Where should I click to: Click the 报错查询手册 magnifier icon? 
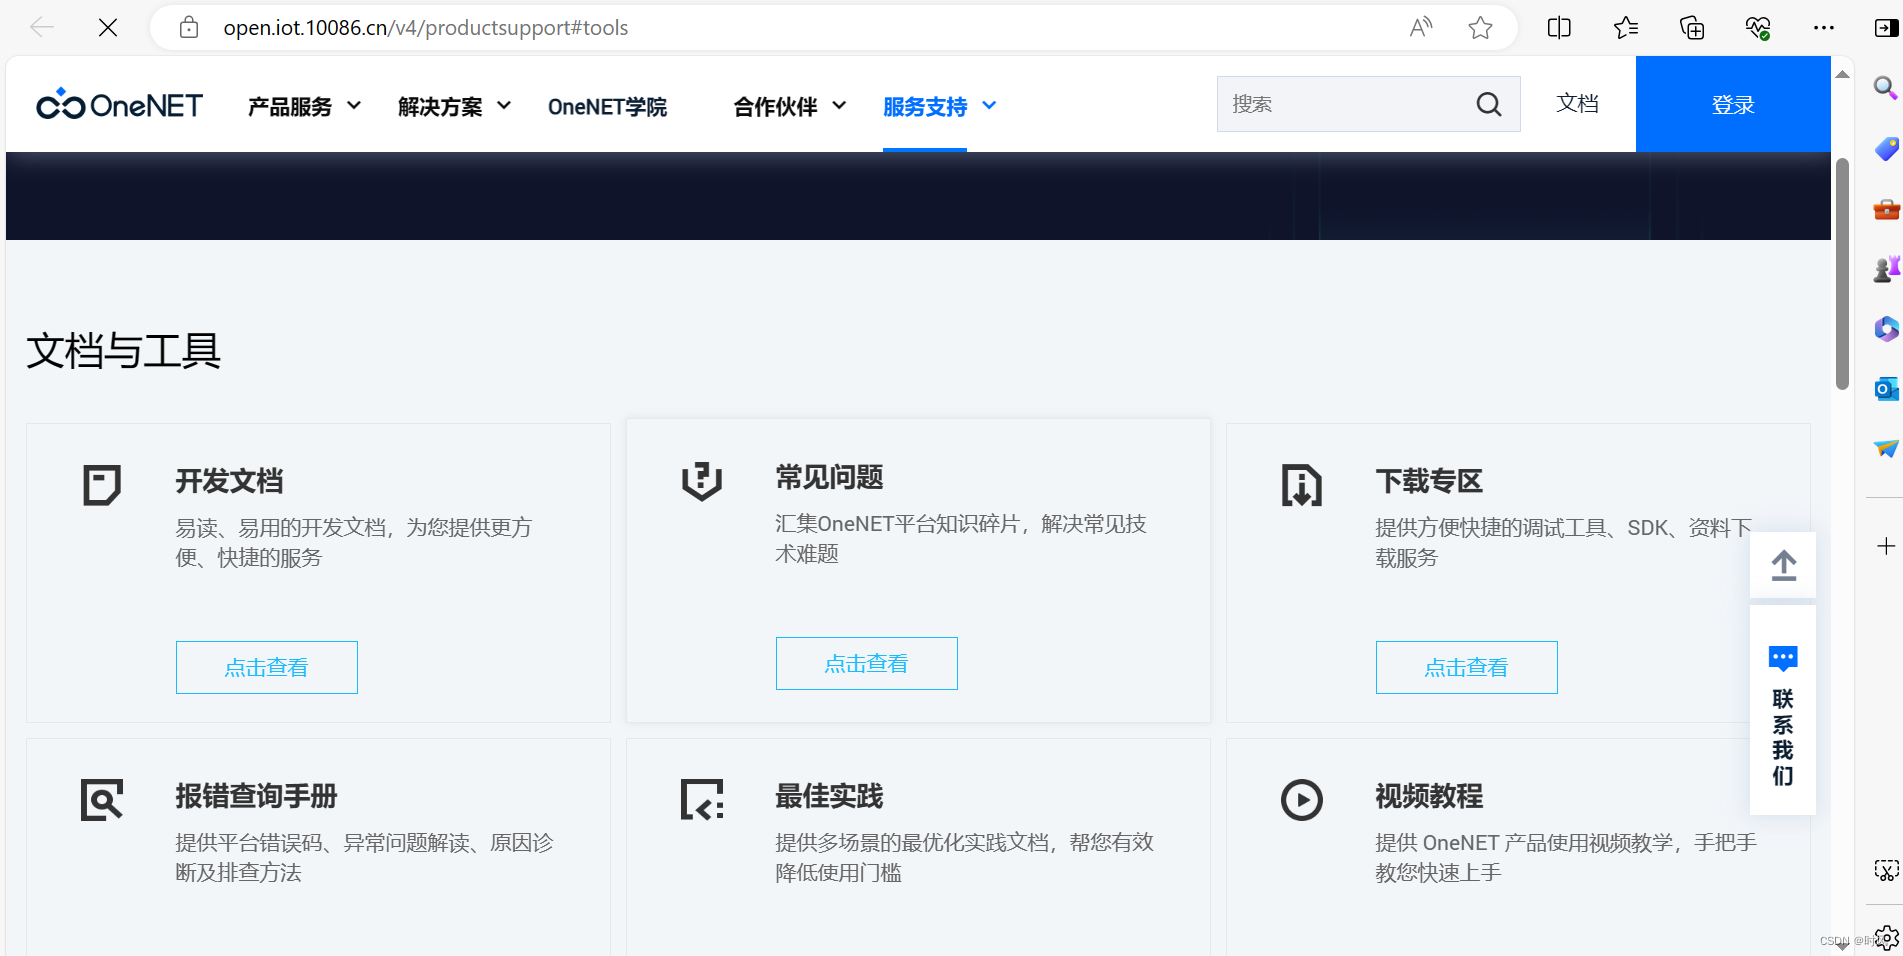coord(101,800)
